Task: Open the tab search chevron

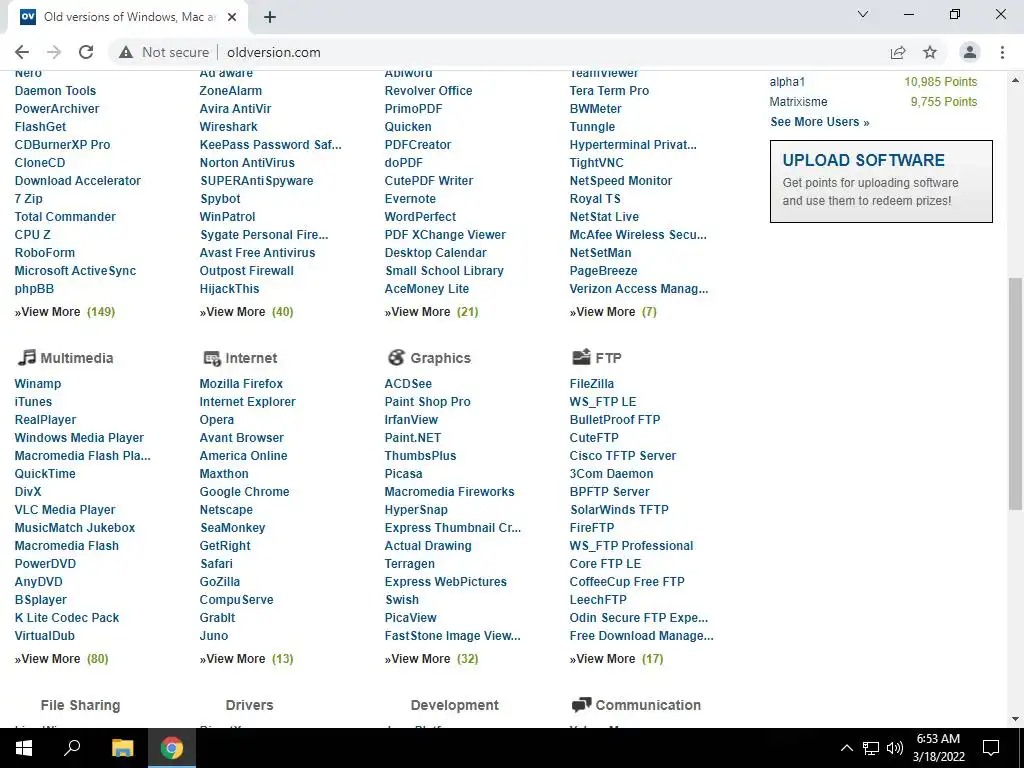Action: click(x=863, y=14)
